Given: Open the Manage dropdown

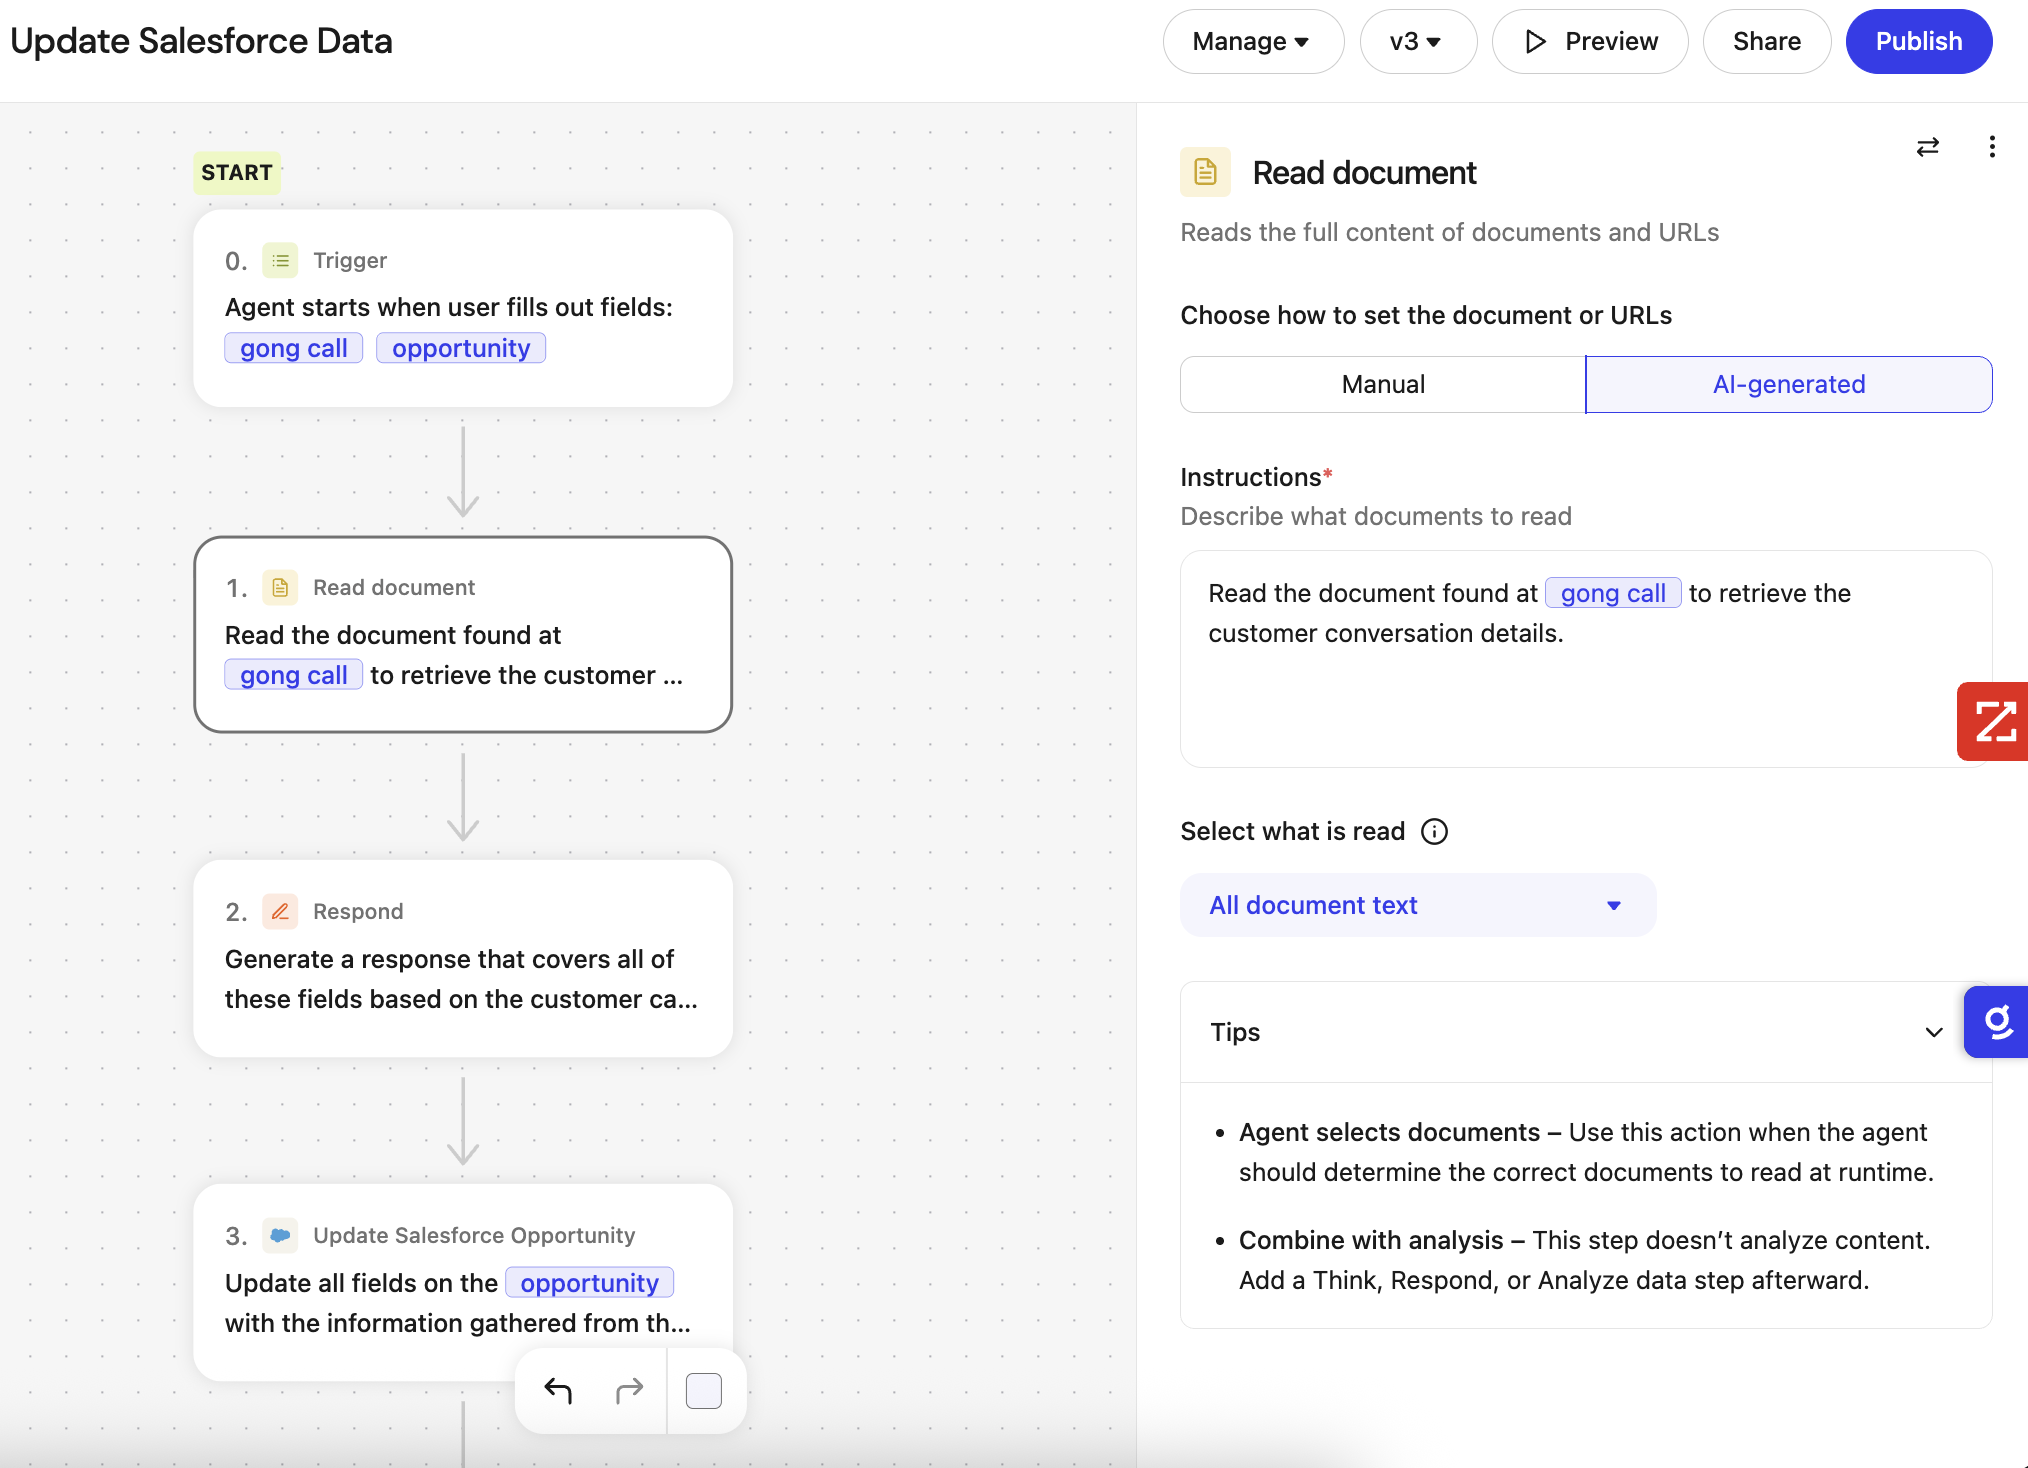Looking at the screenshot, I should click(x=1253, y=41).
